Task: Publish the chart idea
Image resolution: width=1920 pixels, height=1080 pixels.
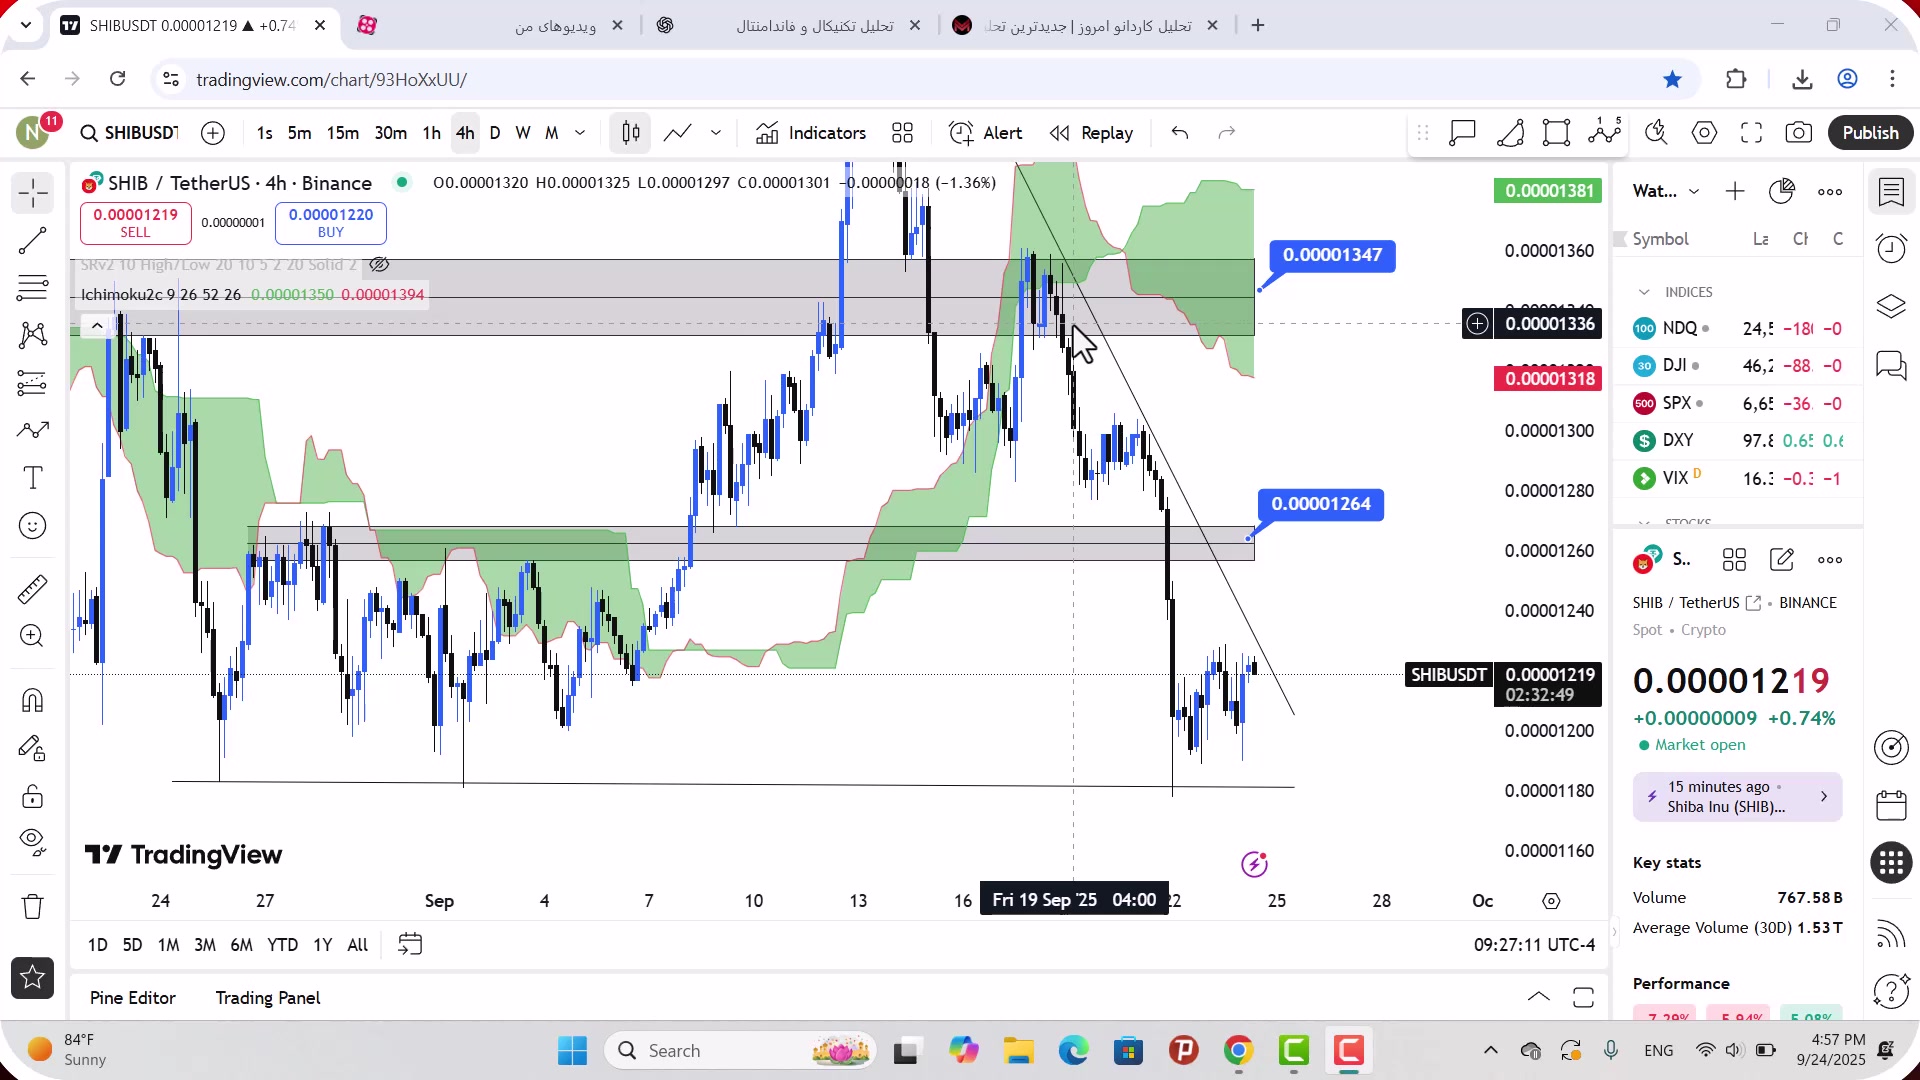Action: click(x=1871, y=133)
